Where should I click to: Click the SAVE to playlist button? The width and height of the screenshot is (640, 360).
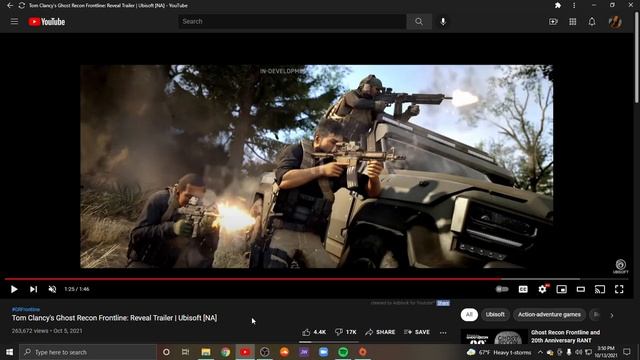417,332
